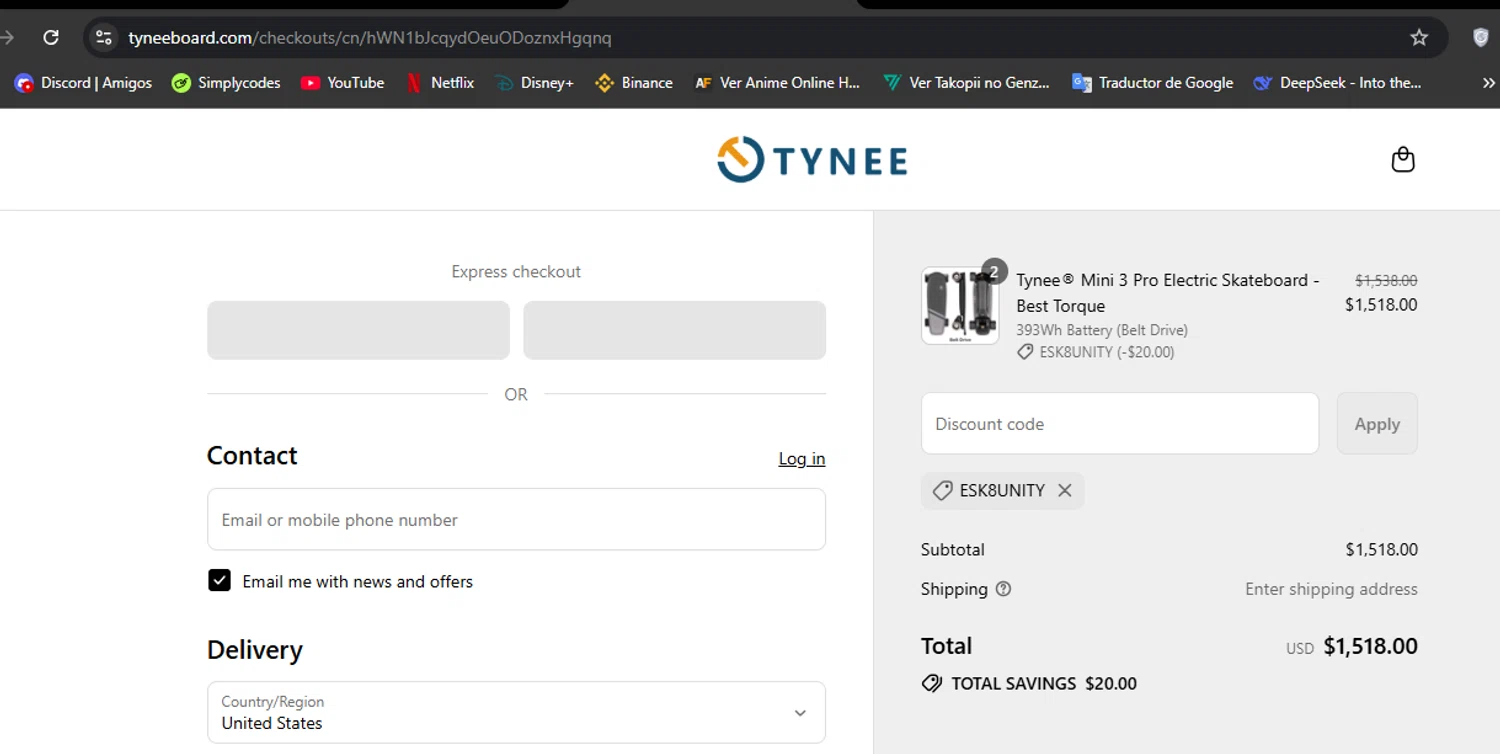Open the Country/Region dropdown
Viewport: 1500px width, 754px height.
(516, 712)
